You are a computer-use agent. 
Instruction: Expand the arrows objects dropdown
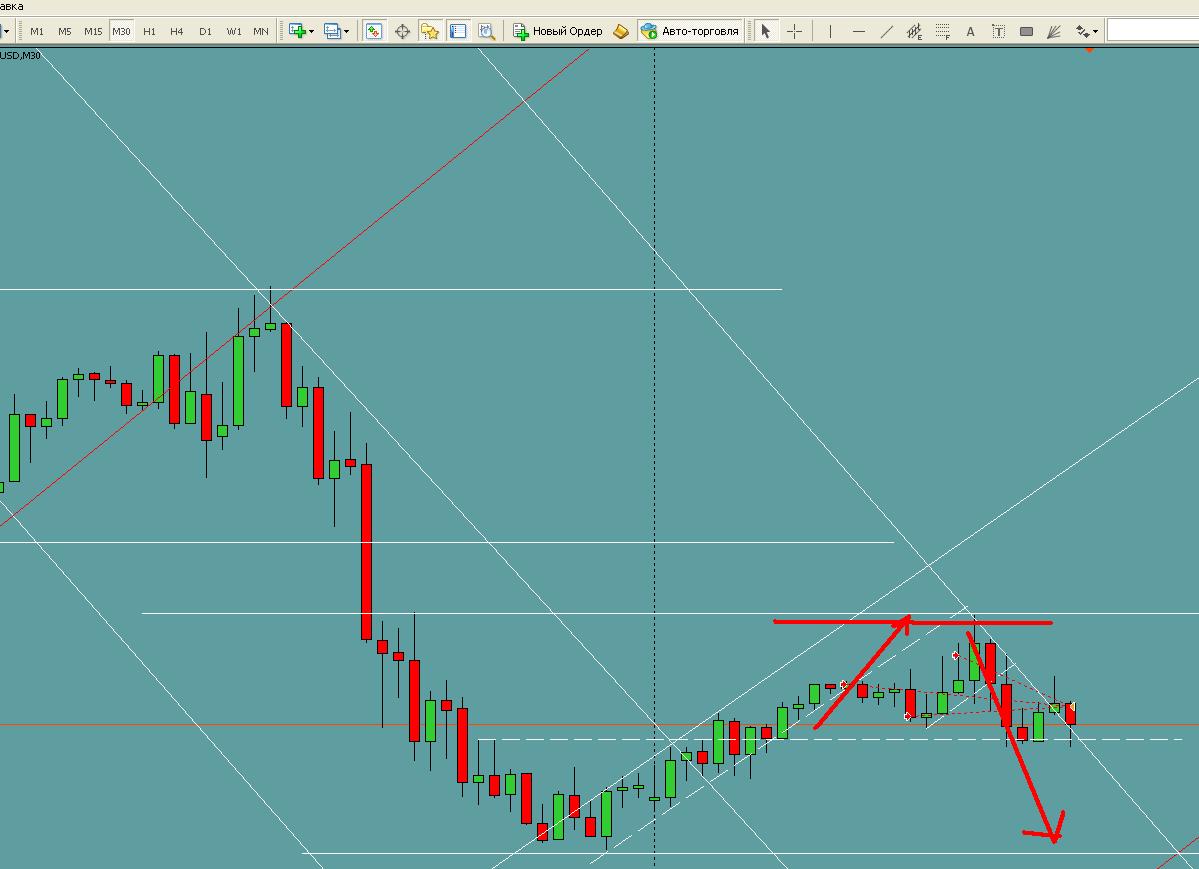[x=1095, y=31]
